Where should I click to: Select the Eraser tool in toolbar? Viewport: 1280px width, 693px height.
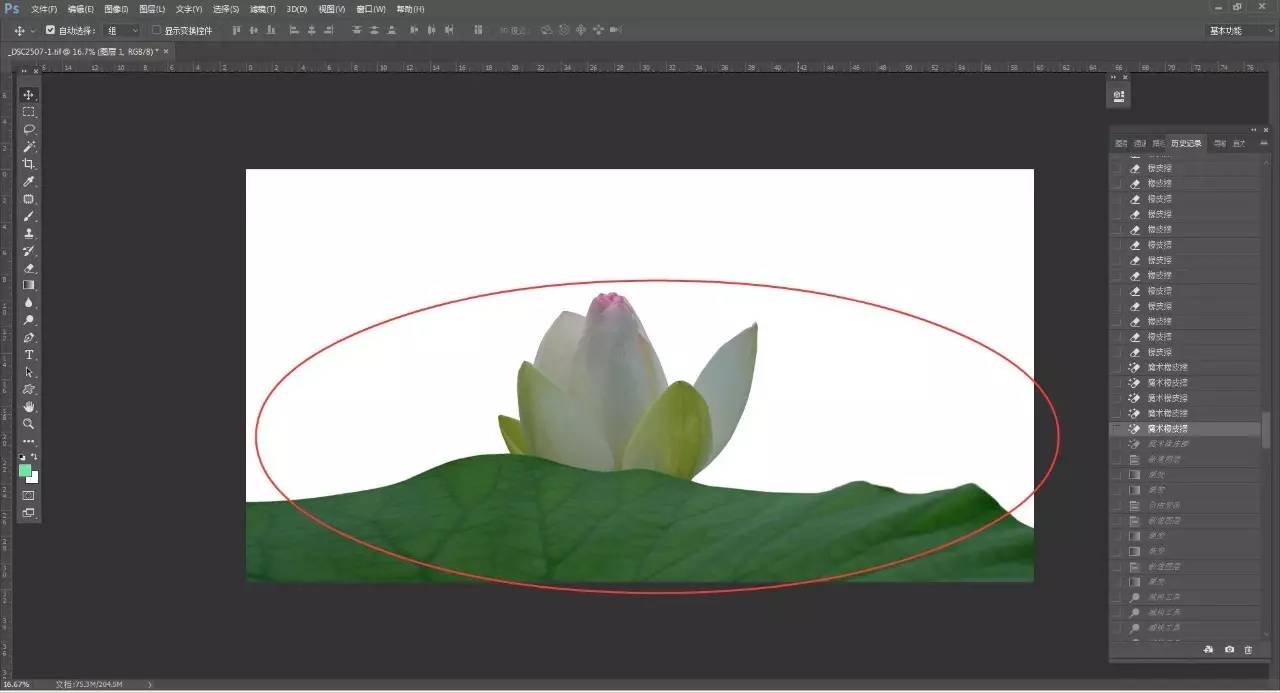click(x=29, y=268)
